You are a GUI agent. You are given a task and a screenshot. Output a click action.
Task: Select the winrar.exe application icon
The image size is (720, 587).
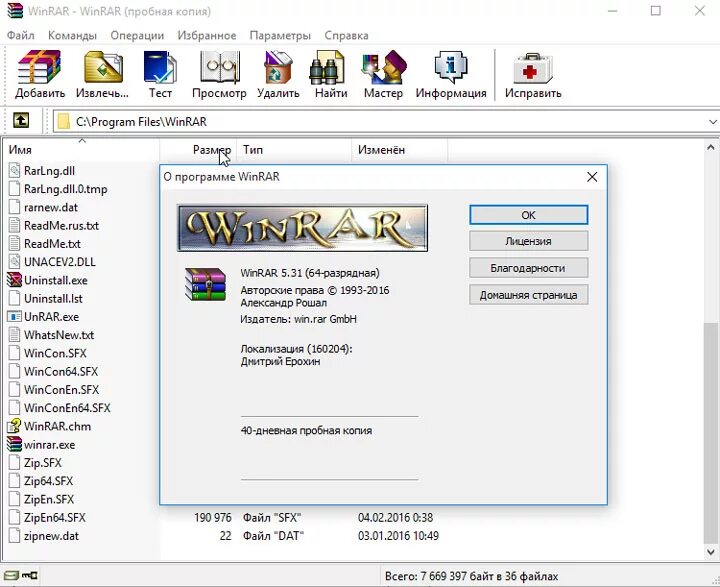[x=15, y=444]
